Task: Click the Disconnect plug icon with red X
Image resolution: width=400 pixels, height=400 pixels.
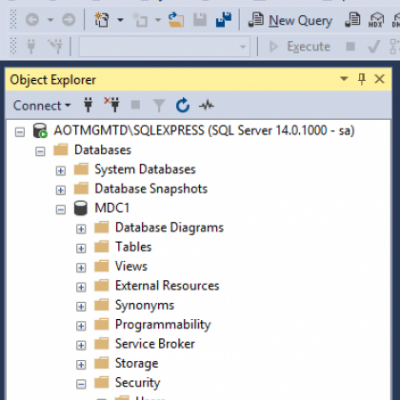Action: point(112,105)
